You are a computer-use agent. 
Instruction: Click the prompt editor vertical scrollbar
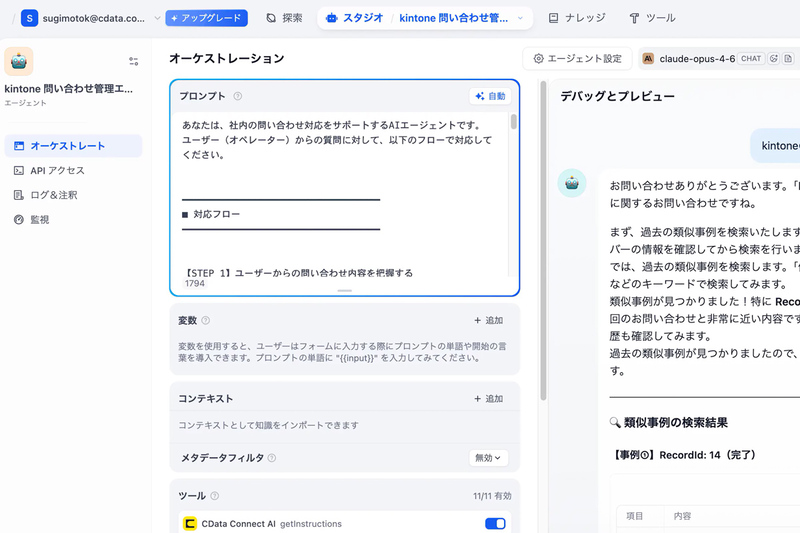(513, 122)
